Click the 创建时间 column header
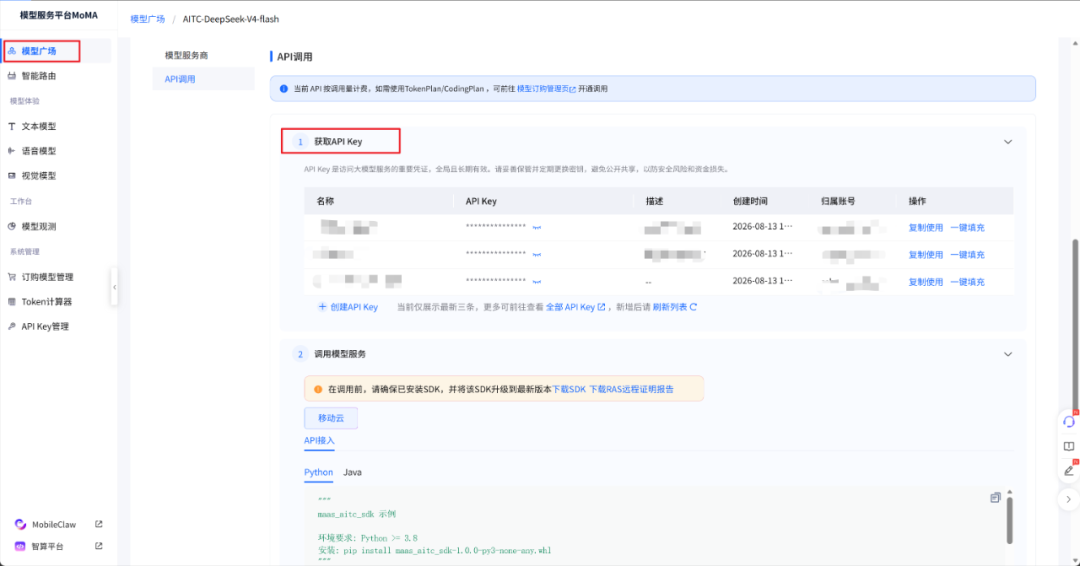This screenshot has width=1080, height=566. pyautogui.click(x=750, y=201)
